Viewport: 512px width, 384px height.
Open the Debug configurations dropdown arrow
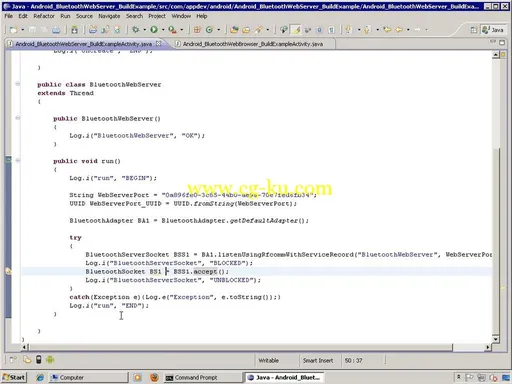click(x=144, y=30)
